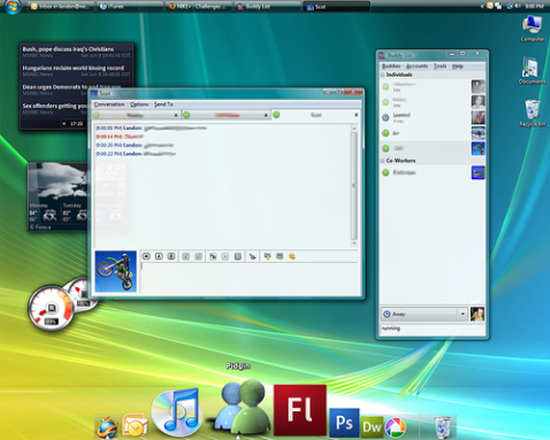Open the Tools menu in Buddy List
This screenshot has width=550, height=440.
tap(440, 66)
